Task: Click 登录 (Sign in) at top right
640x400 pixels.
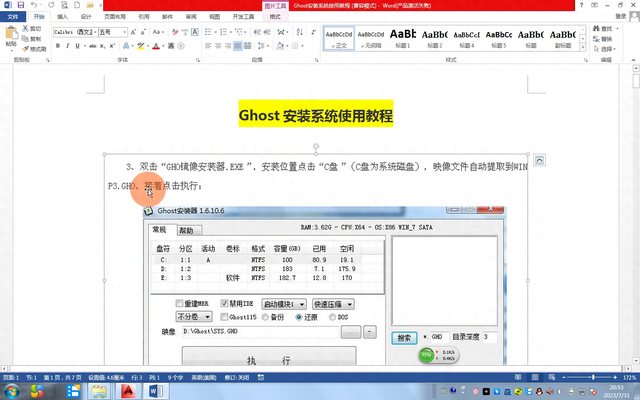Action: pos(620,16)
